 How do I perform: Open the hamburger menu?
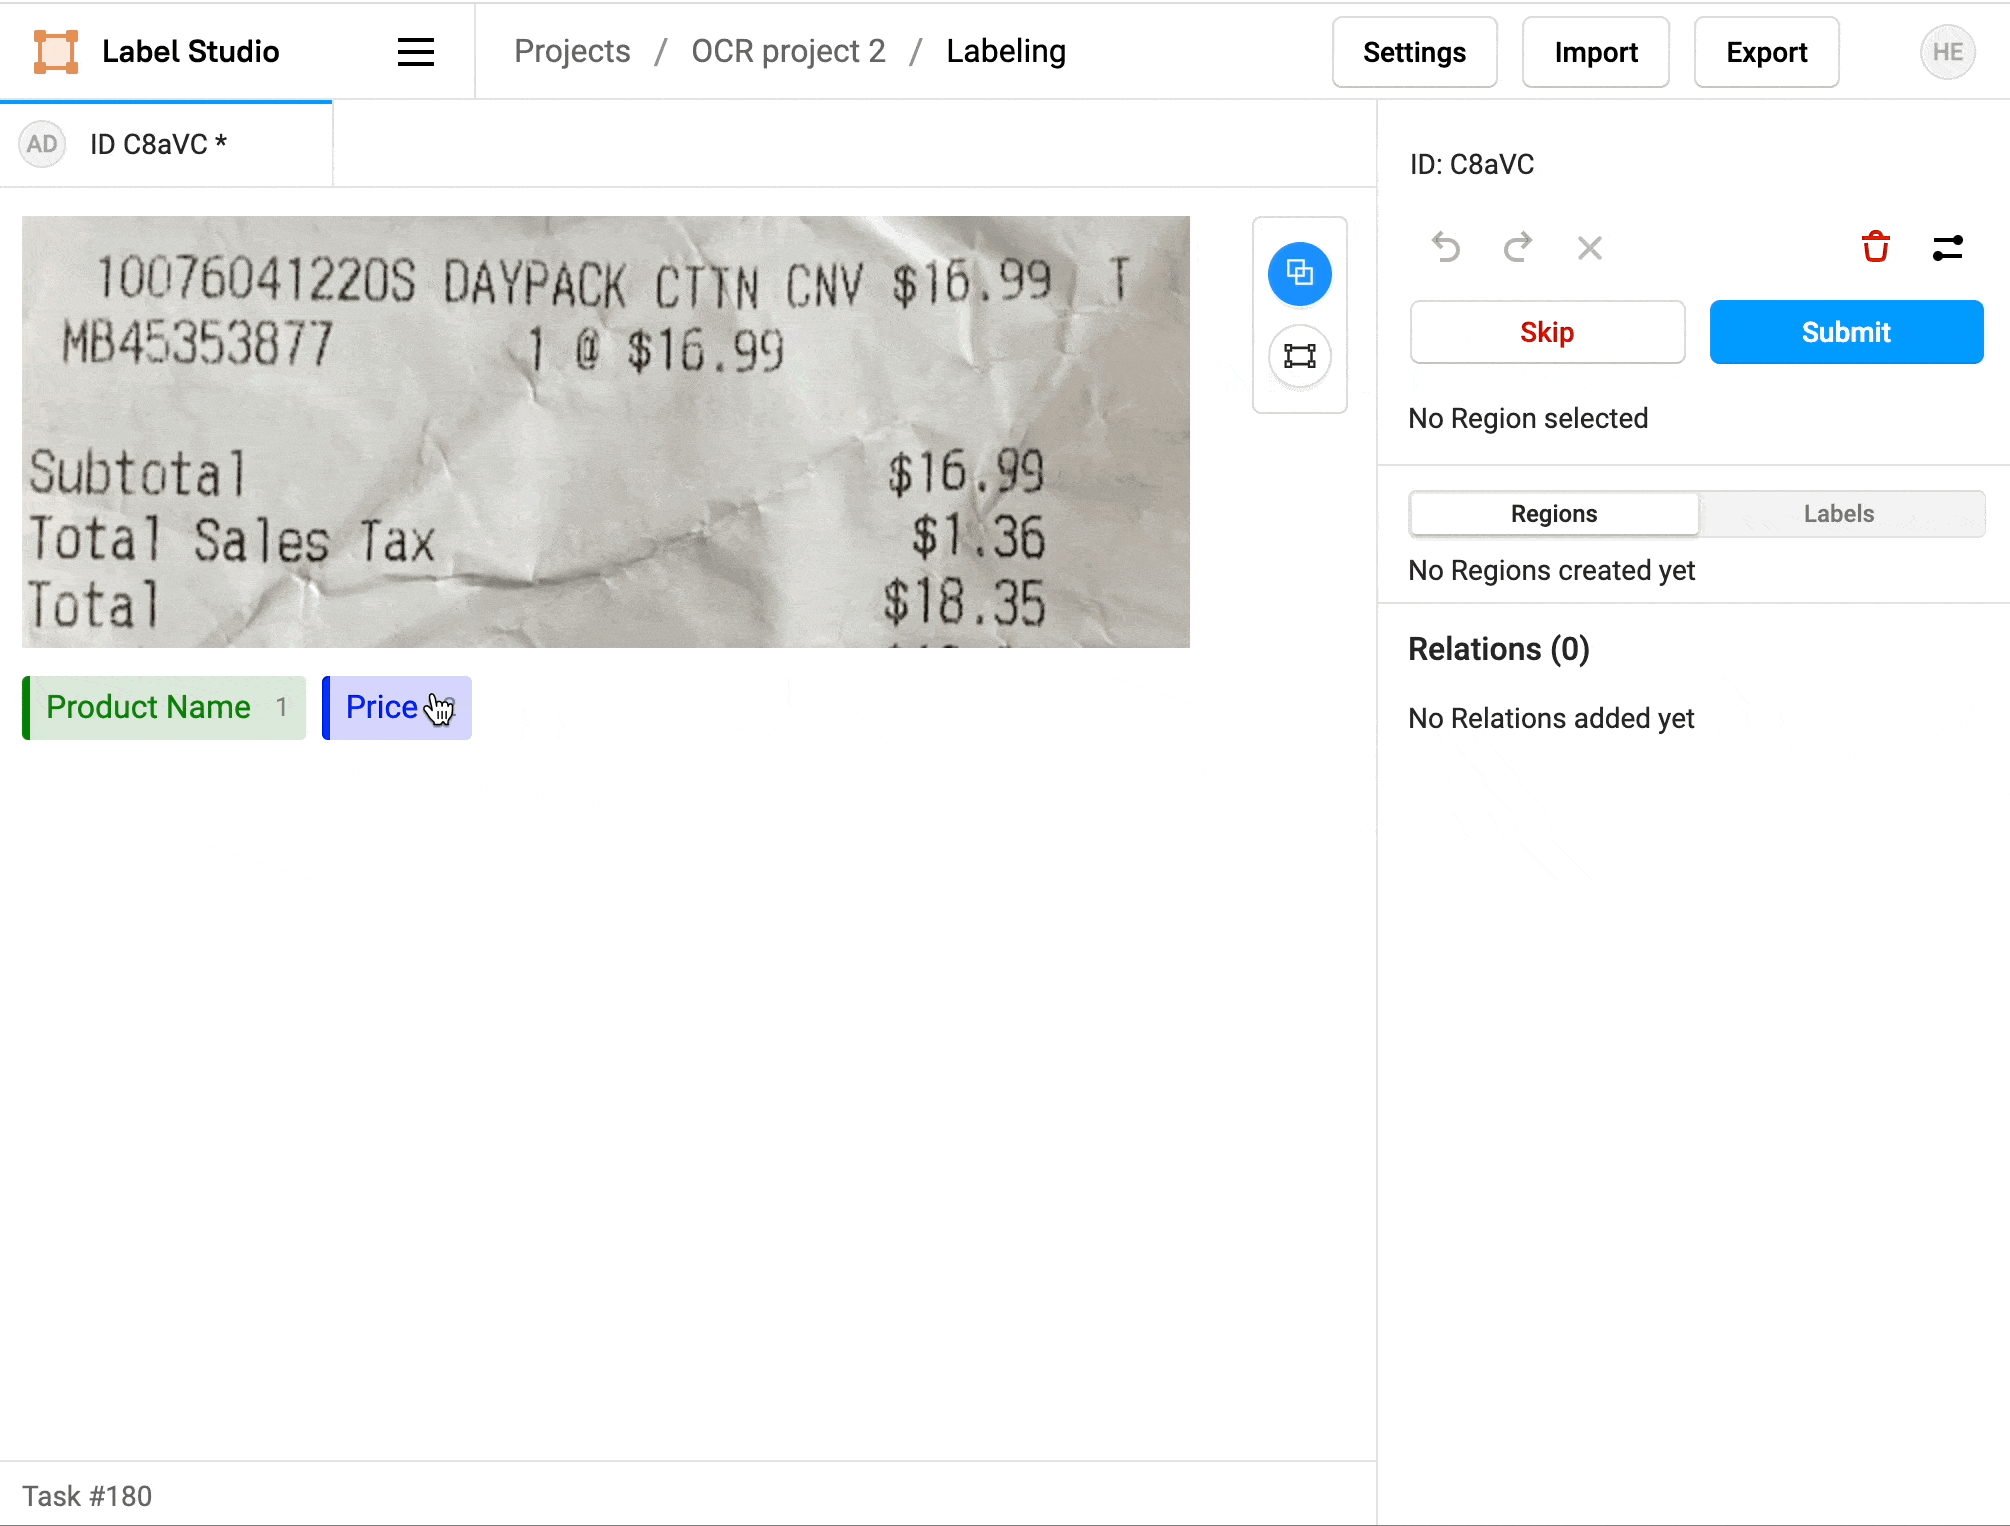(416, 52)
